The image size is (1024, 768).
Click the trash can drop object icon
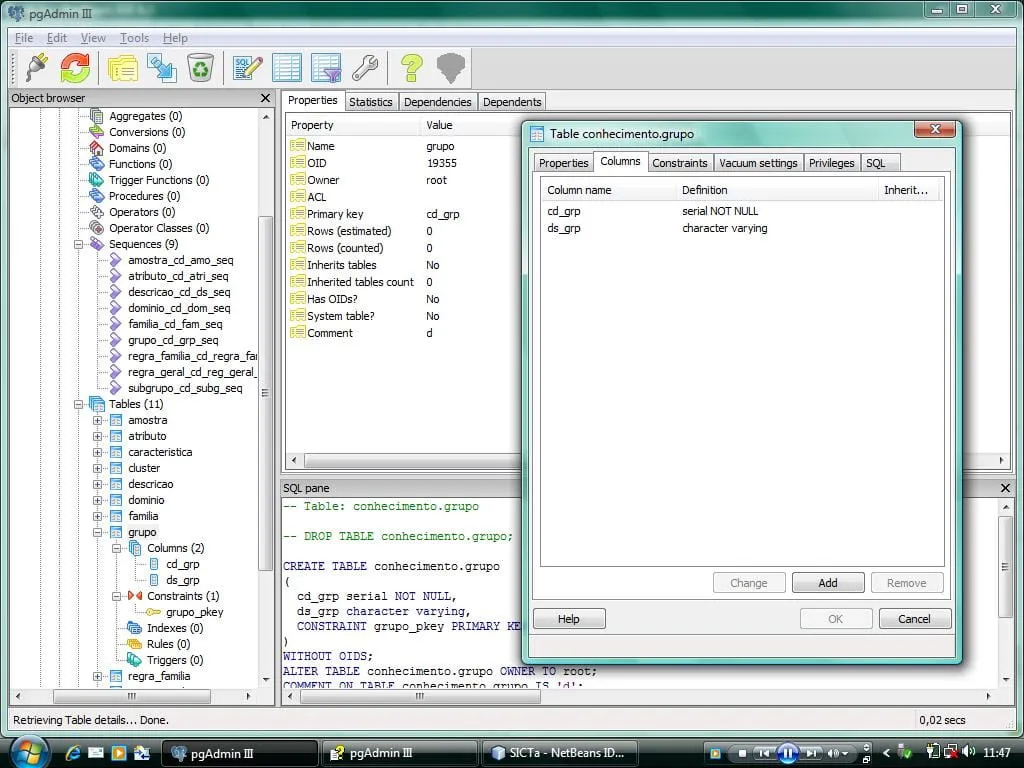coord(201,68)
